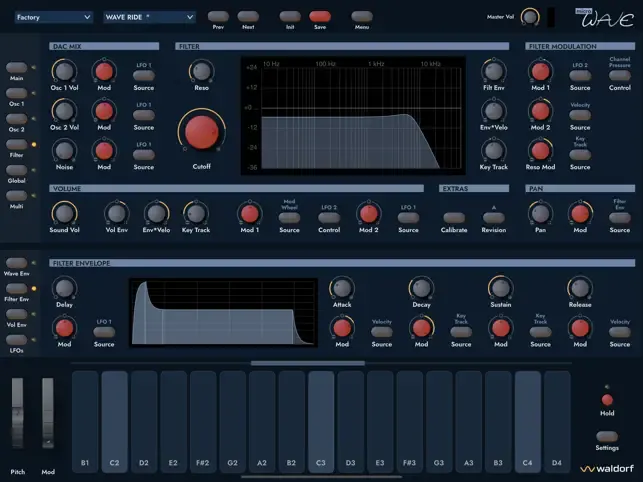This screenshot has width=643, height=482.
Task: Click the Revision A selector in Extras
Action: pos(494,218)
